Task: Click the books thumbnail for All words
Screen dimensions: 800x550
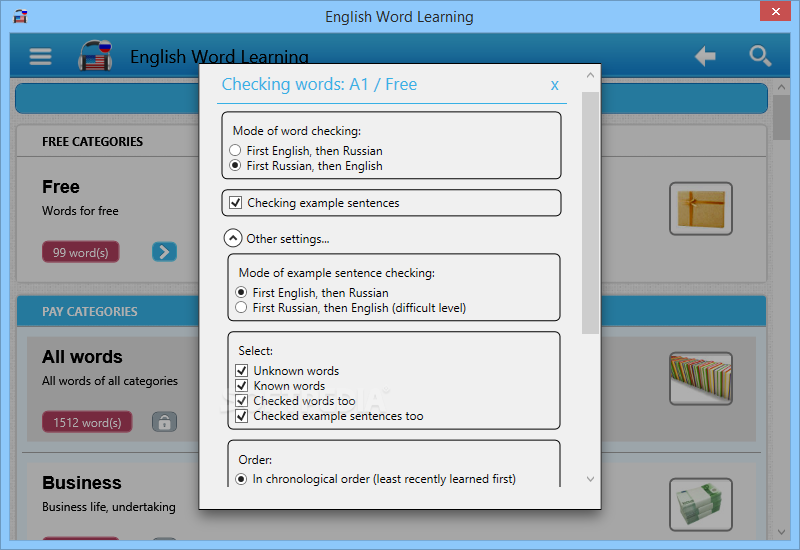Action: tap(701, 379)
